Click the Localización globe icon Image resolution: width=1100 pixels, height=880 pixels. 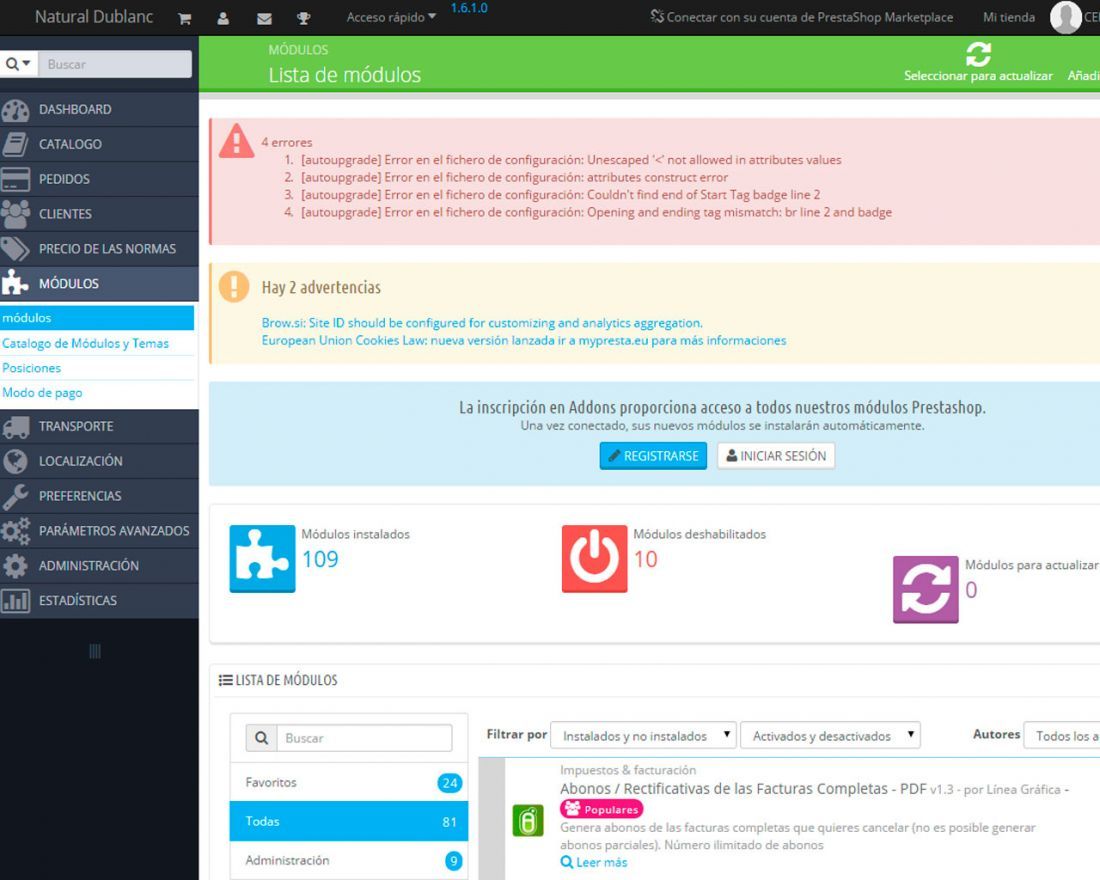pos(15,461)
